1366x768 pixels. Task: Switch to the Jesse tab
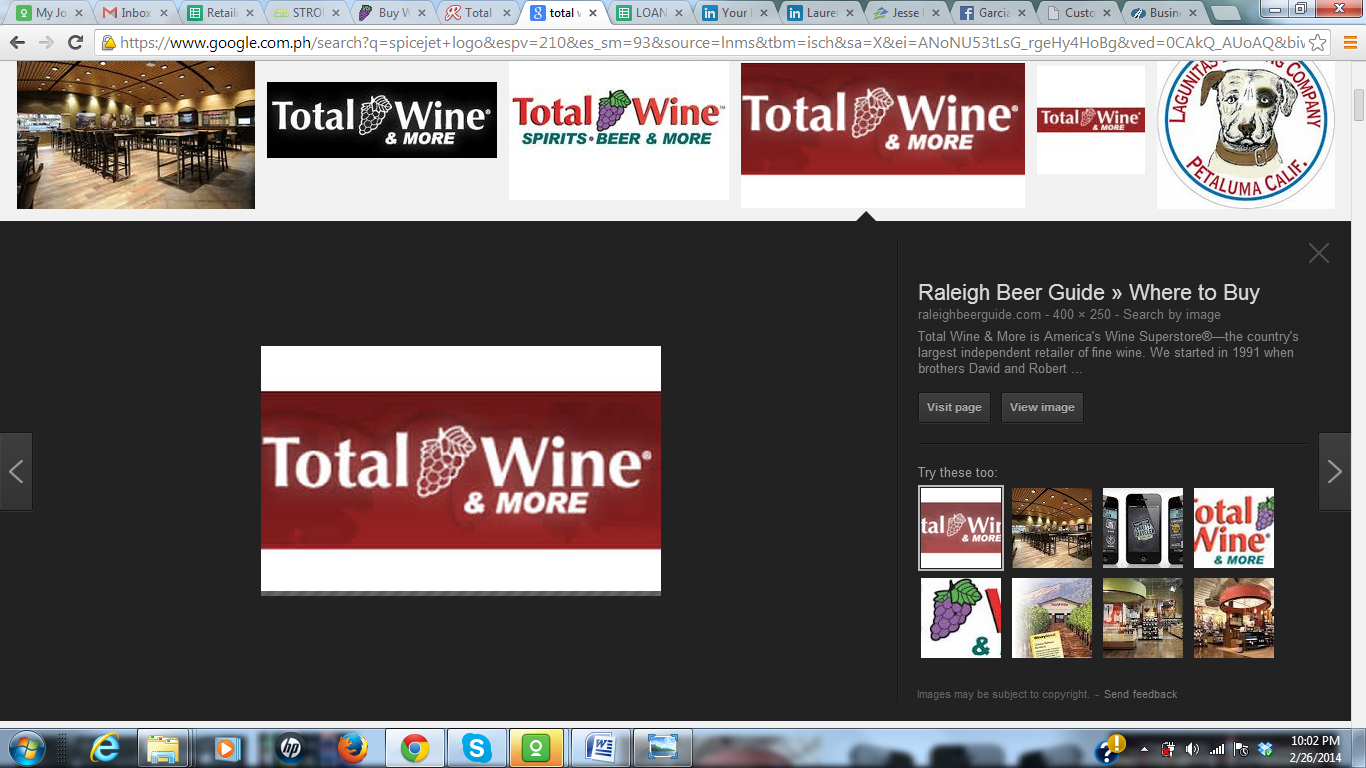[x=909, y=13]
